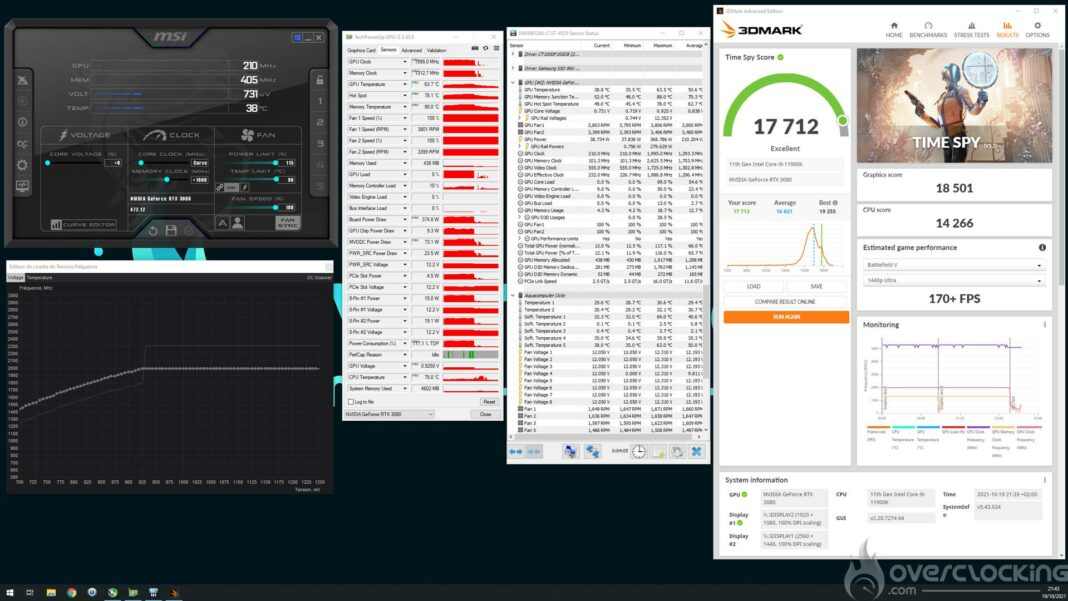This screenshot has width=1068, height=601.
Task: Open BENCHMARKS in 3DMark navigation
Action: tap(928, 29)
